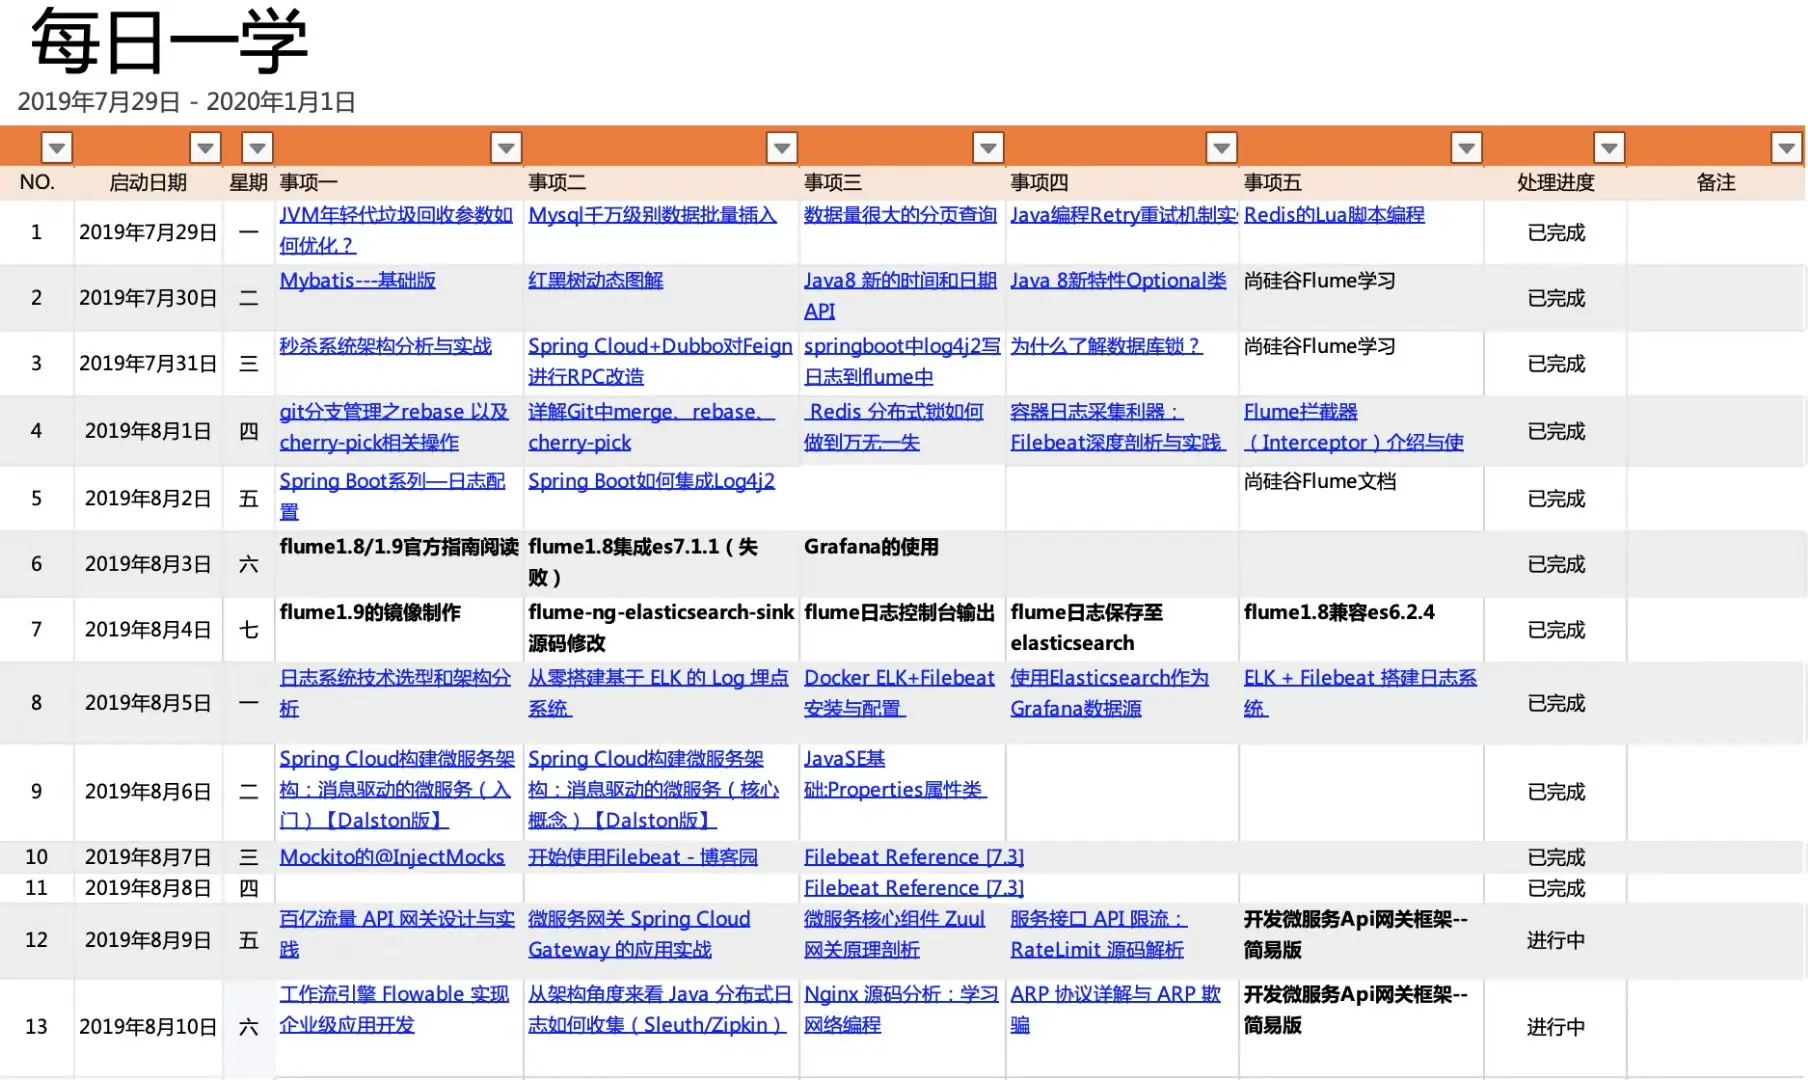Open link Spring Boot系列—日志配置
This screenshot has height=1080, width=1808.
(x=392, y=496)
